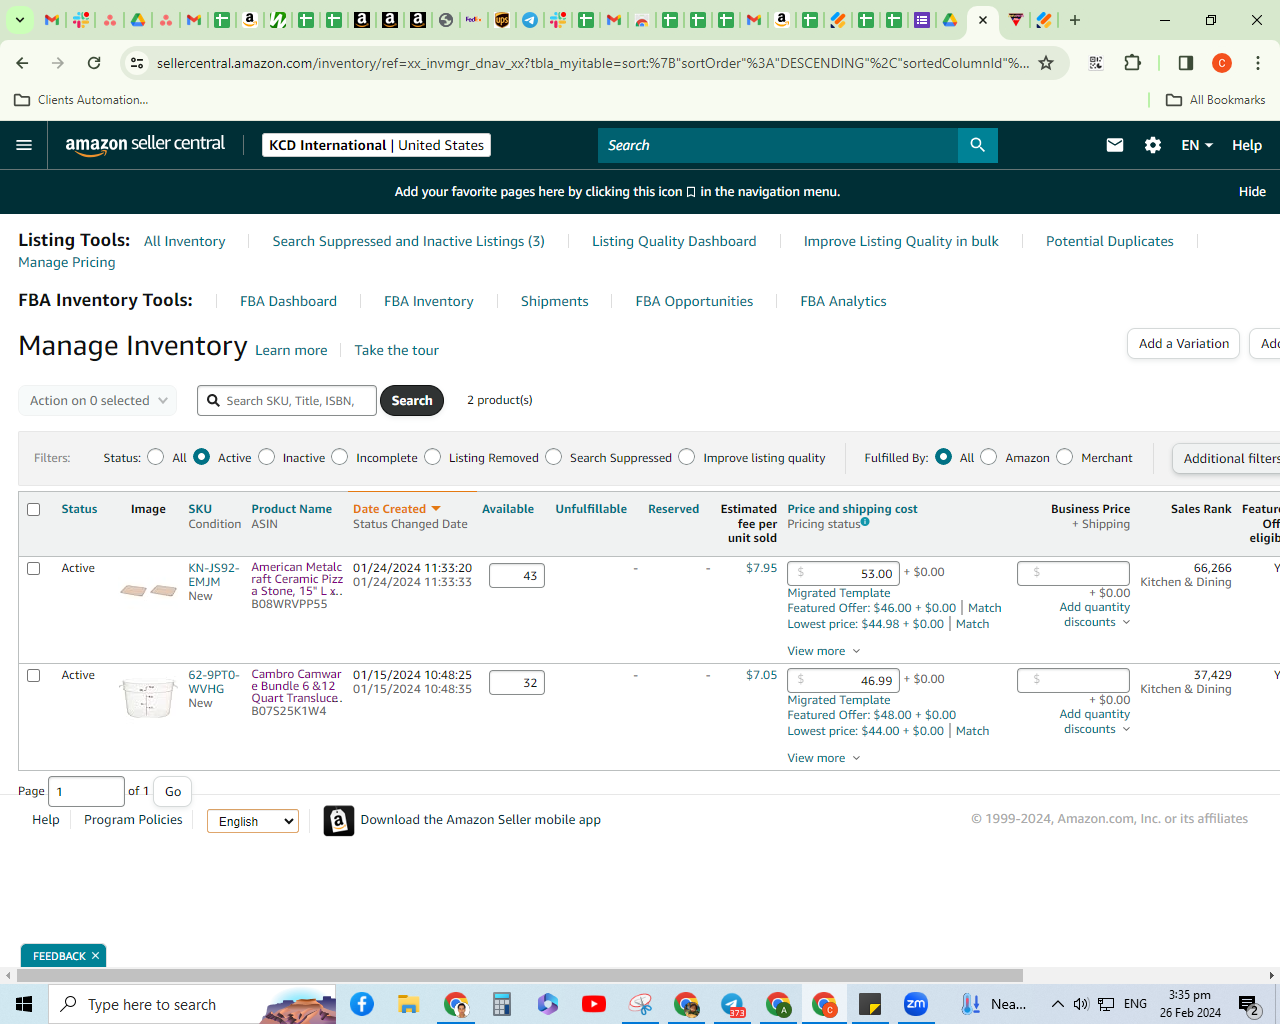
Task: Open the English language select in footer
Action: tap(253, 821)
